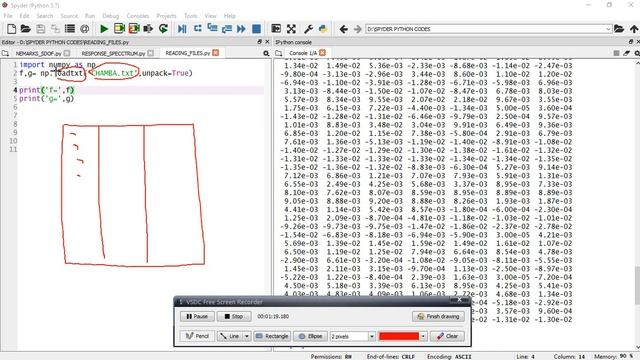The image size is (640, 360).
Task: Open the Consoles menu
Action: tap(138, 16)
